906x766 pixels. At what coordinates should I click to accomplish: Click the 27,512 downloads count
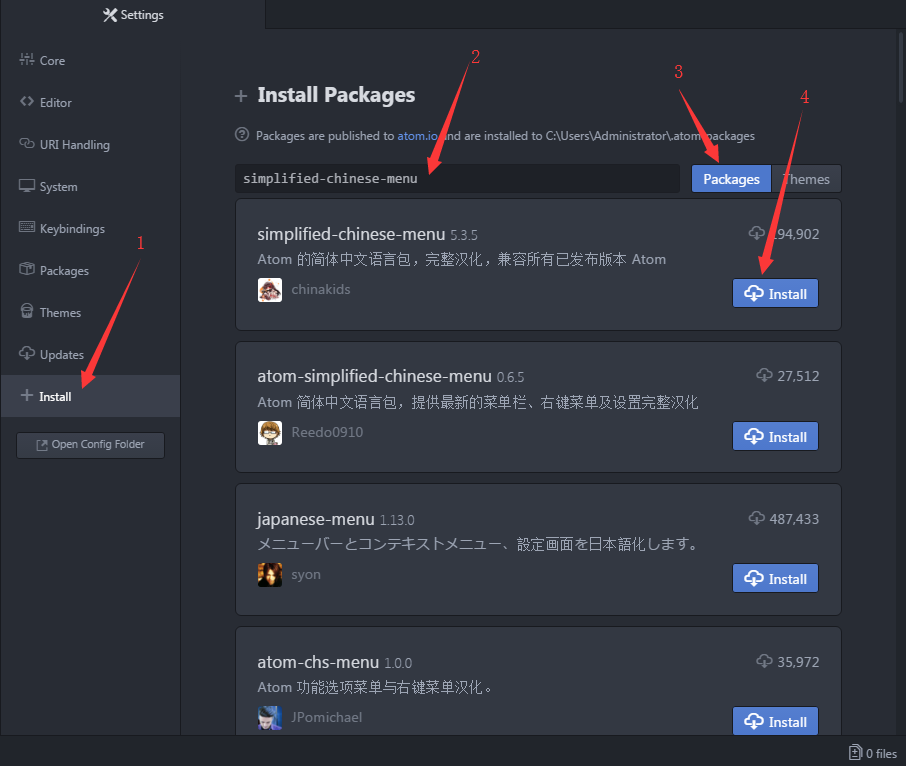[798, 376]
